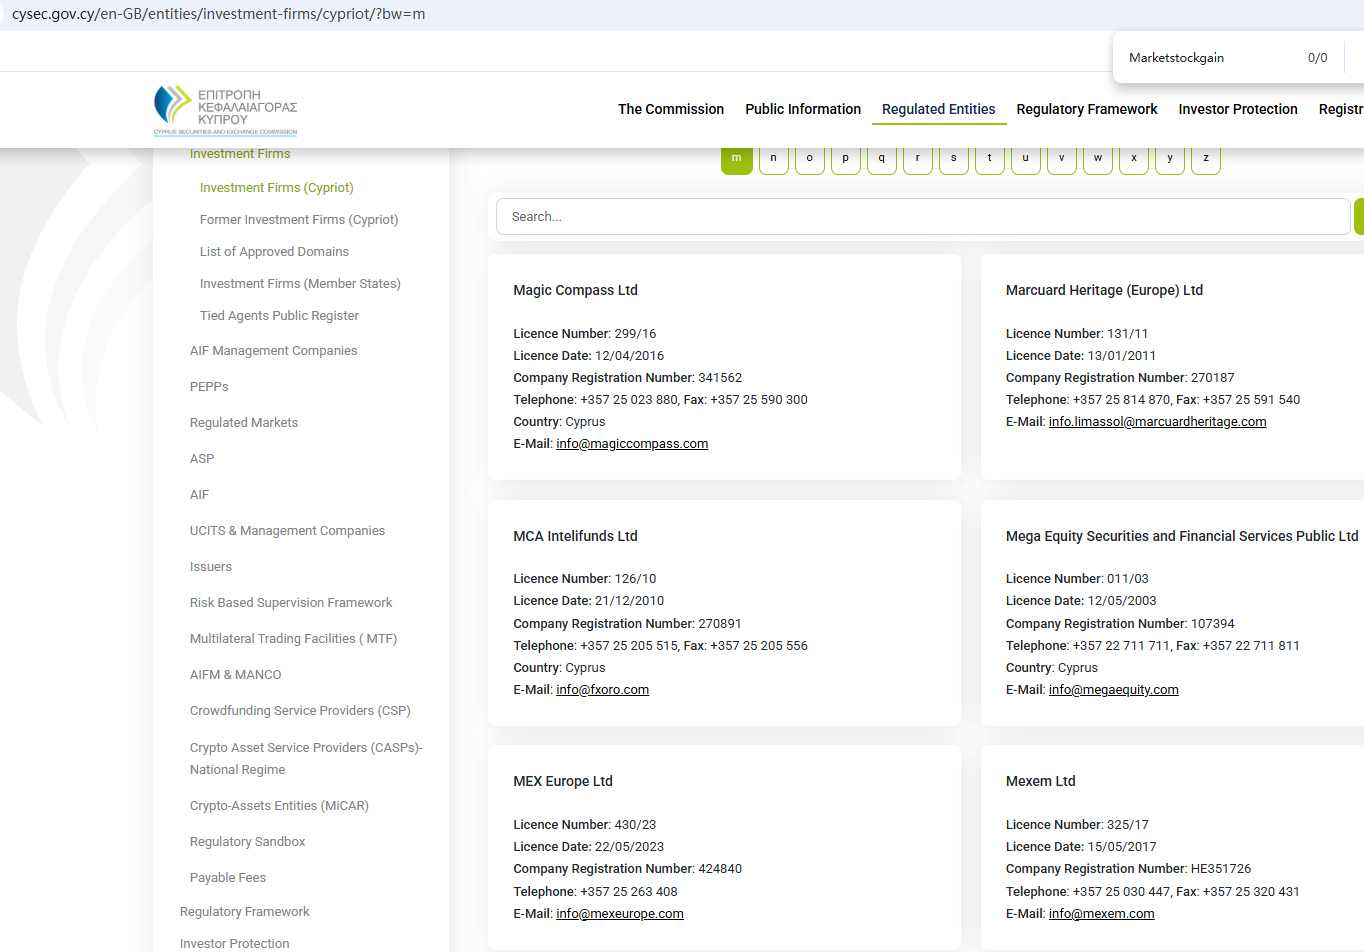Open Former Investment Firms (Cypriot) page
1364x952 pixels.
(x=298, y=220)
